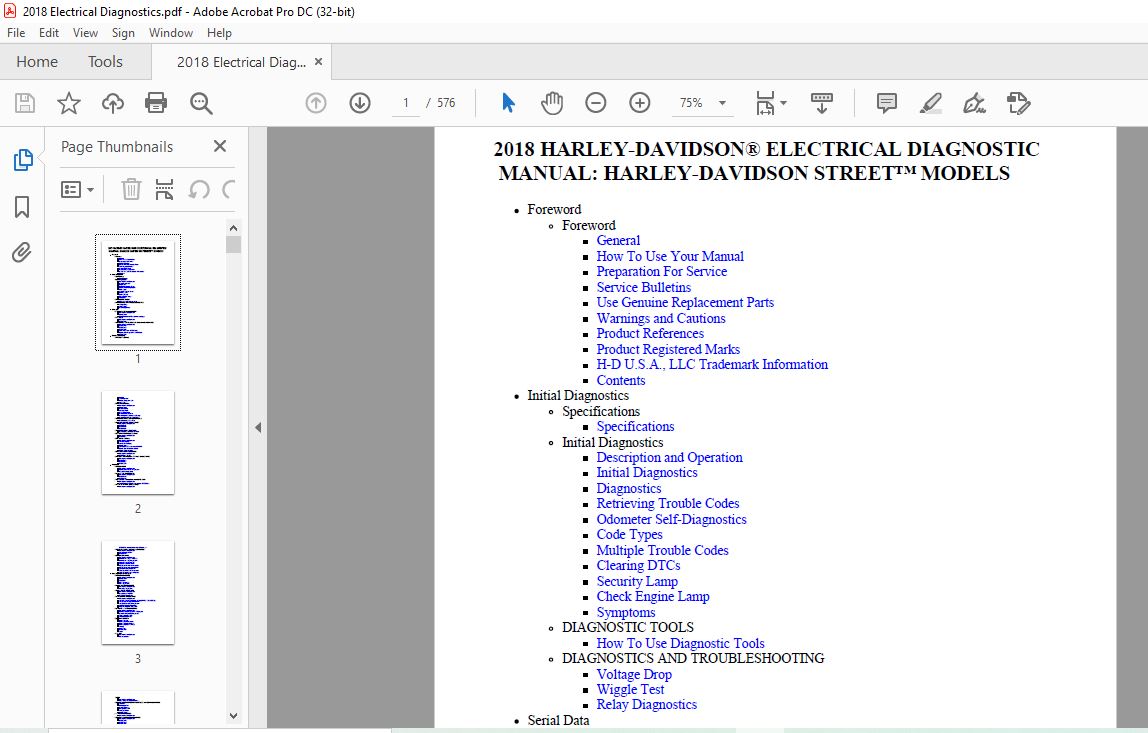Follow the Relay Diagnostics link

646,705
